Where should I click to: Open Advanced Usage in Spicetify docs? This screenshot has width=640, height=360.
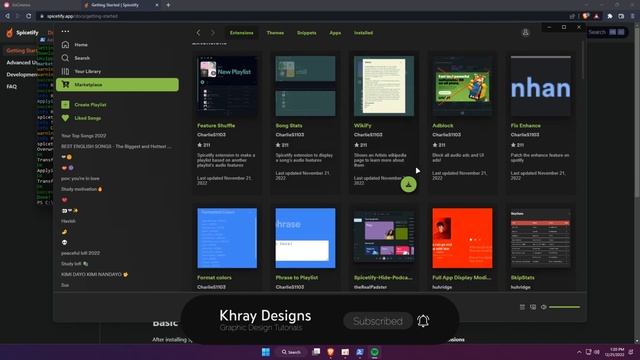pos(21,62)
